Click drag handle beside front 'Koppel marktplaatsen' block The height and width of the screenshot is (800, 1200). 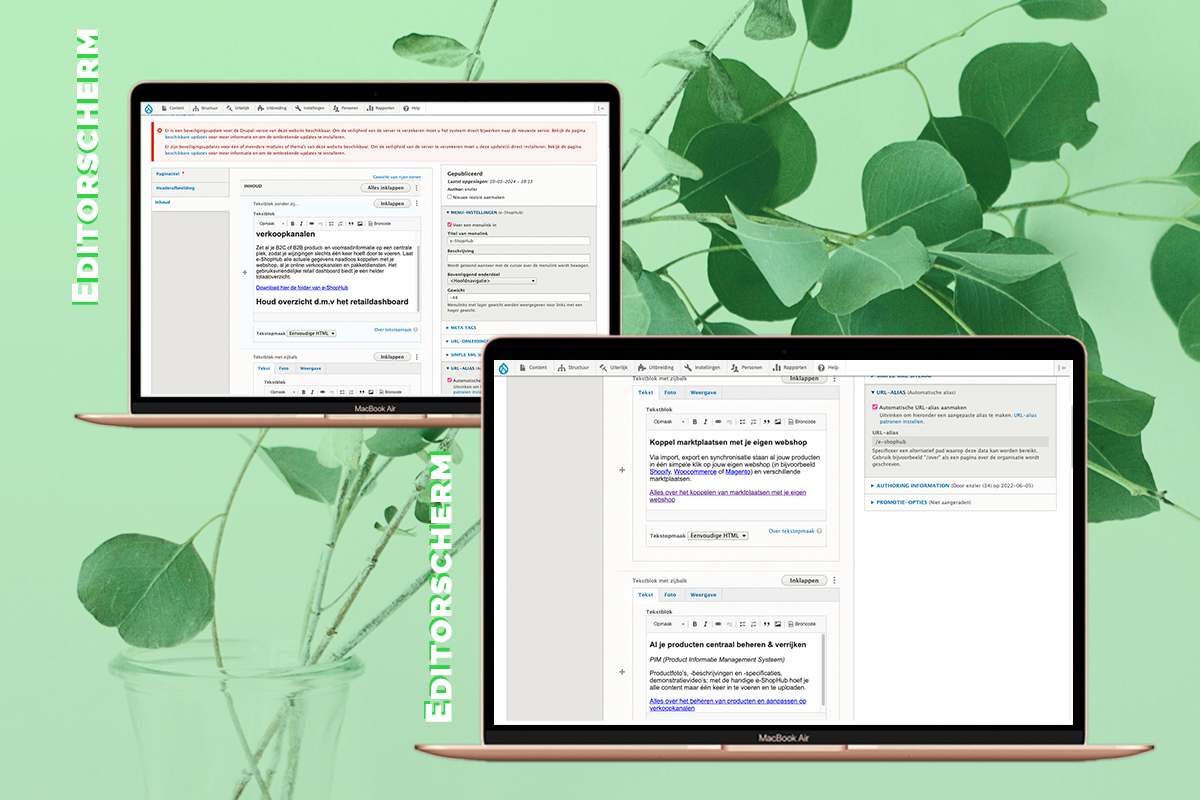click(x=622, y=469)
